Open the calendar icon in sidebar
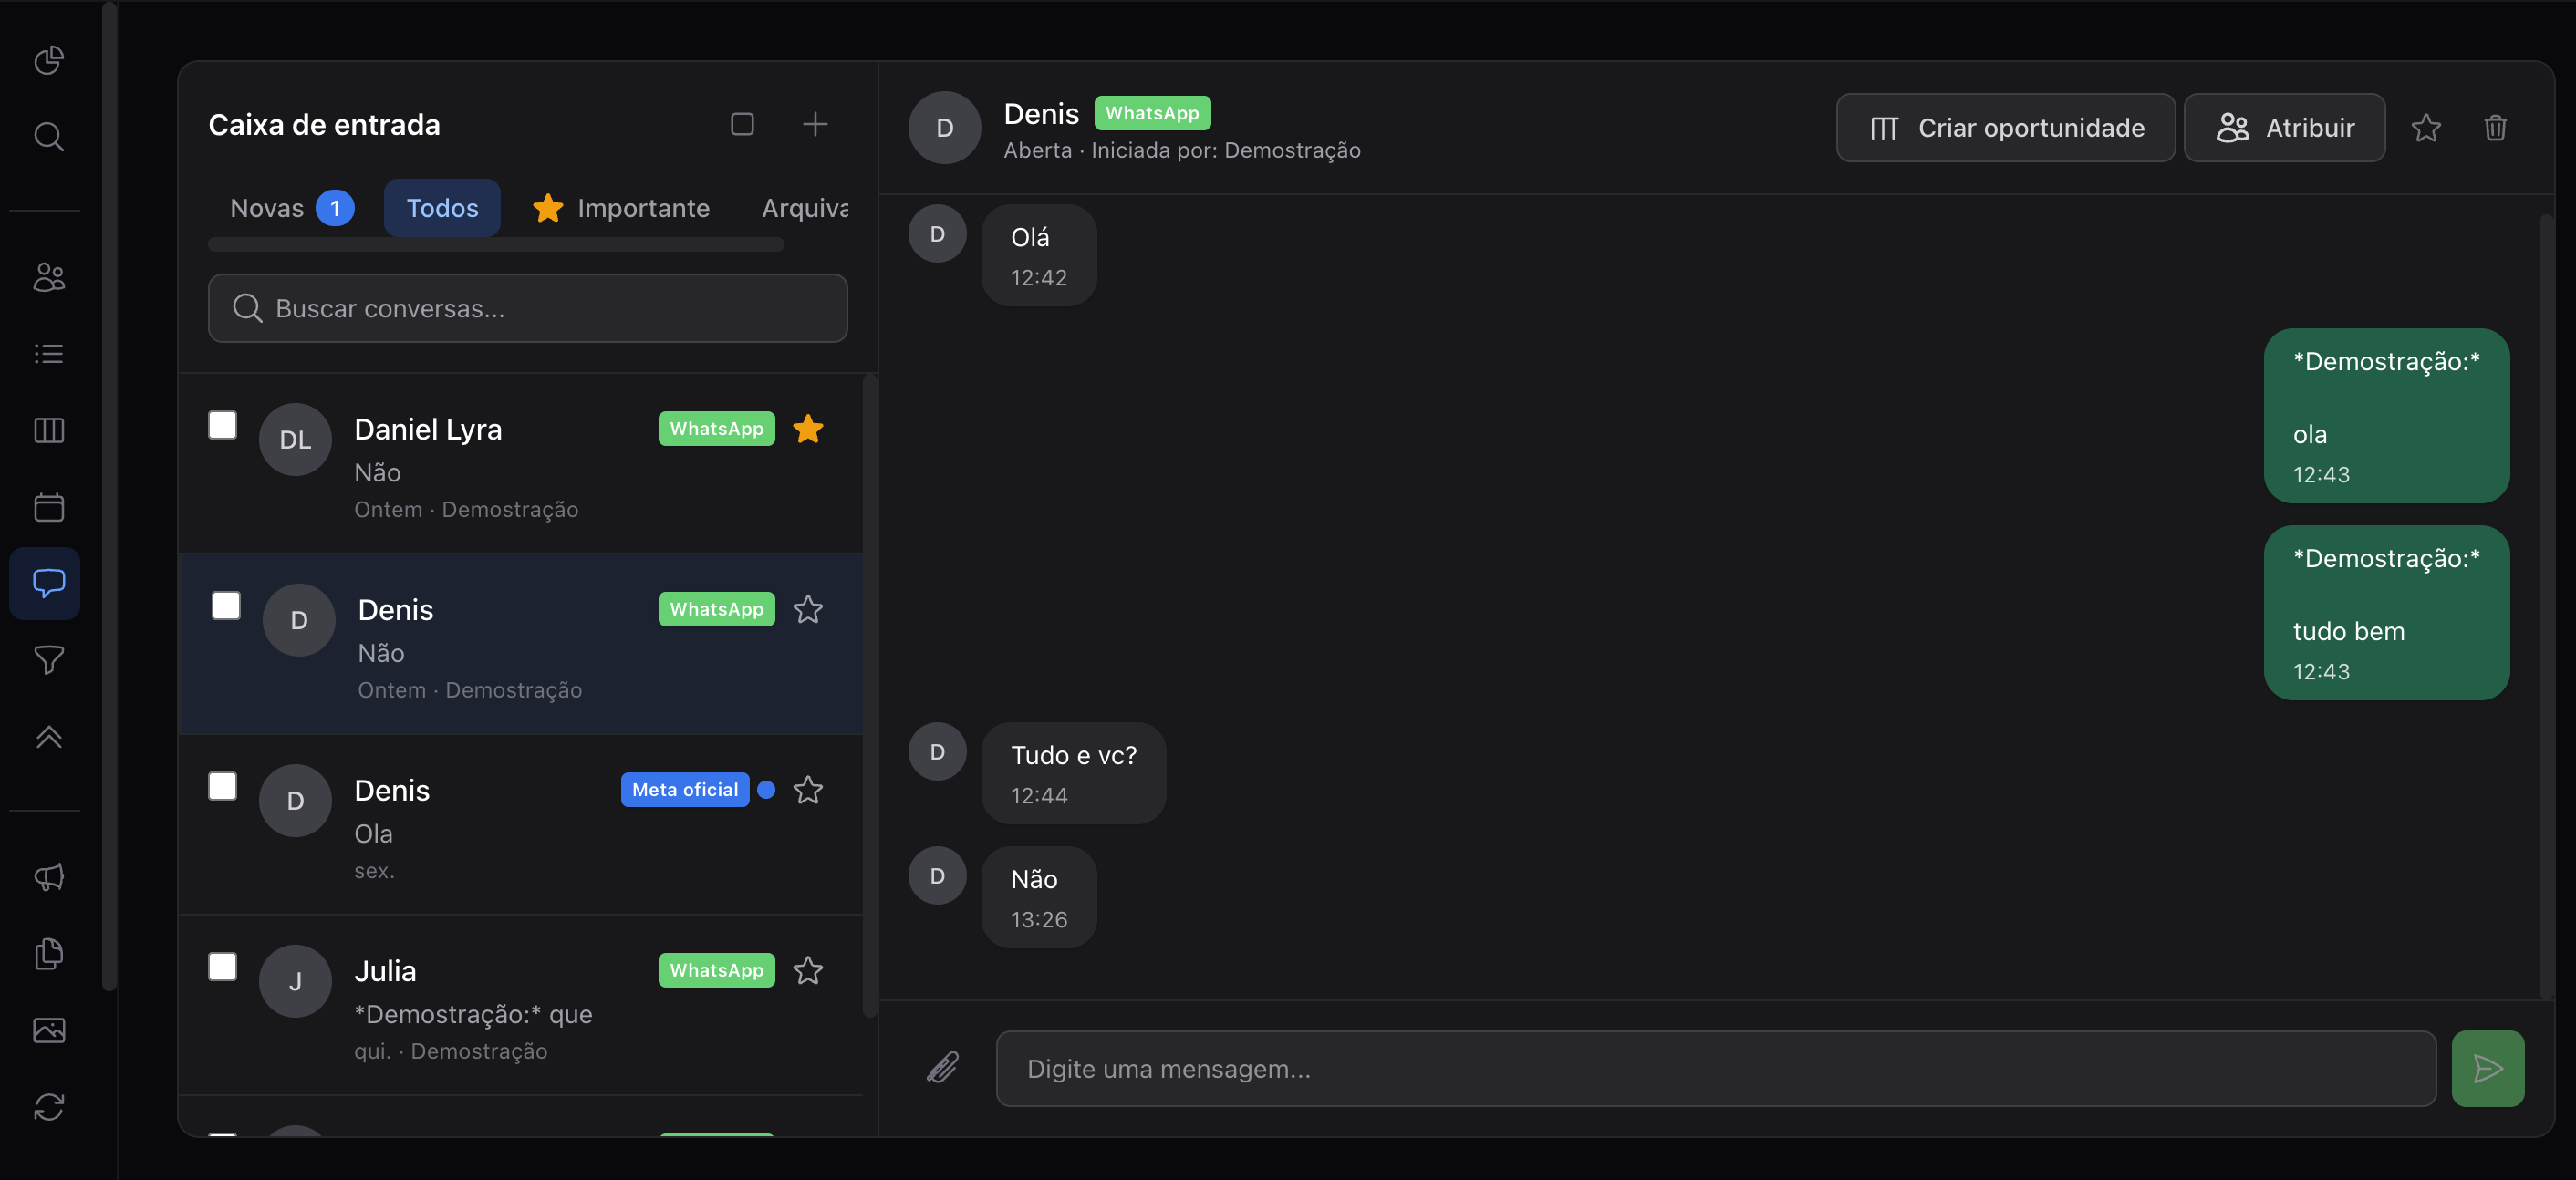This screenshot has width=2576, height=1180. point(48,507)
